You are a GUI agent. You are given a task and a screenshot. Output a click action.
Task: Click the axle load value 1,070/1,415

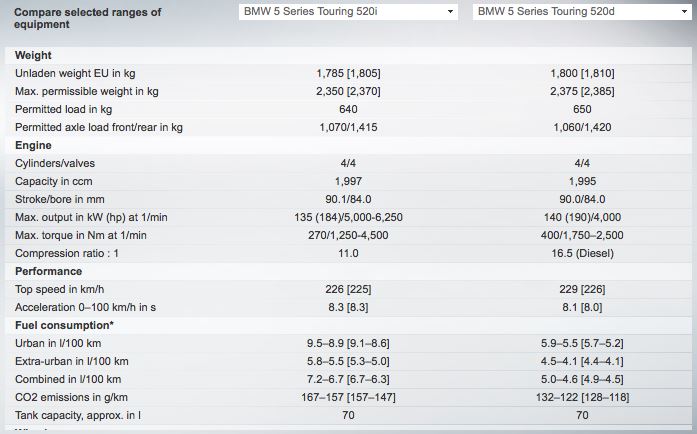(348, 127)
